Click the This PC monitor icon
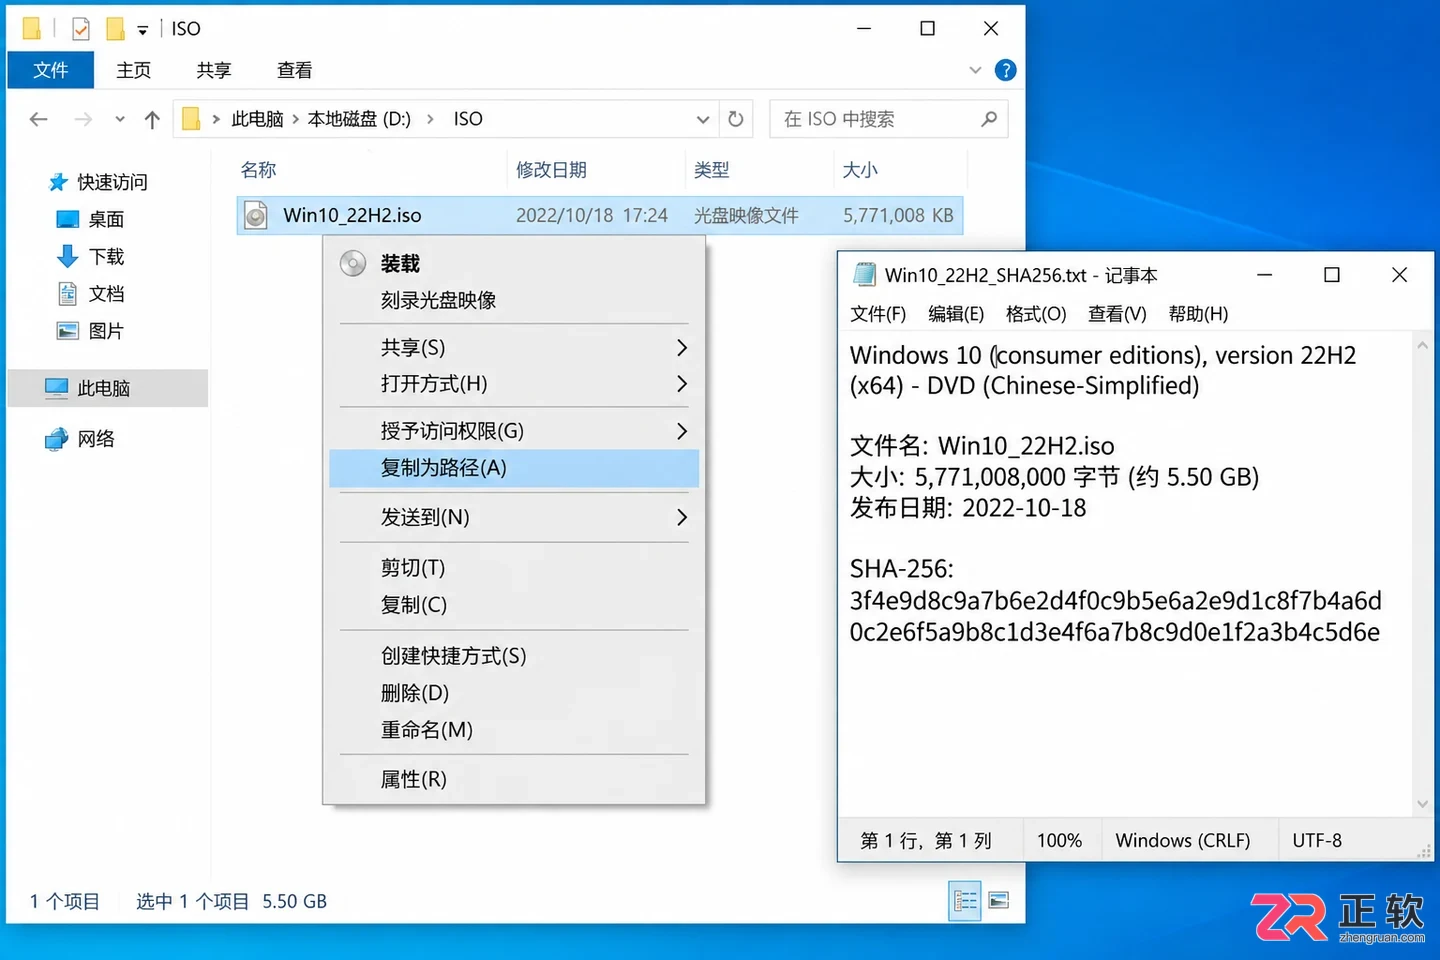The width and height of the screenshot is (1440, 960). tap(57, 388)
